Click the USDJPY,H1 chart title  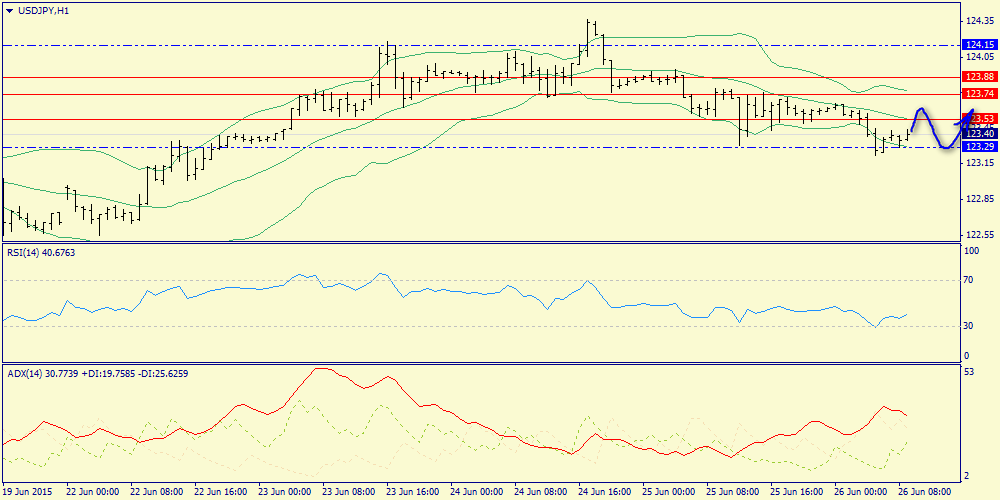tap(44, 10)
